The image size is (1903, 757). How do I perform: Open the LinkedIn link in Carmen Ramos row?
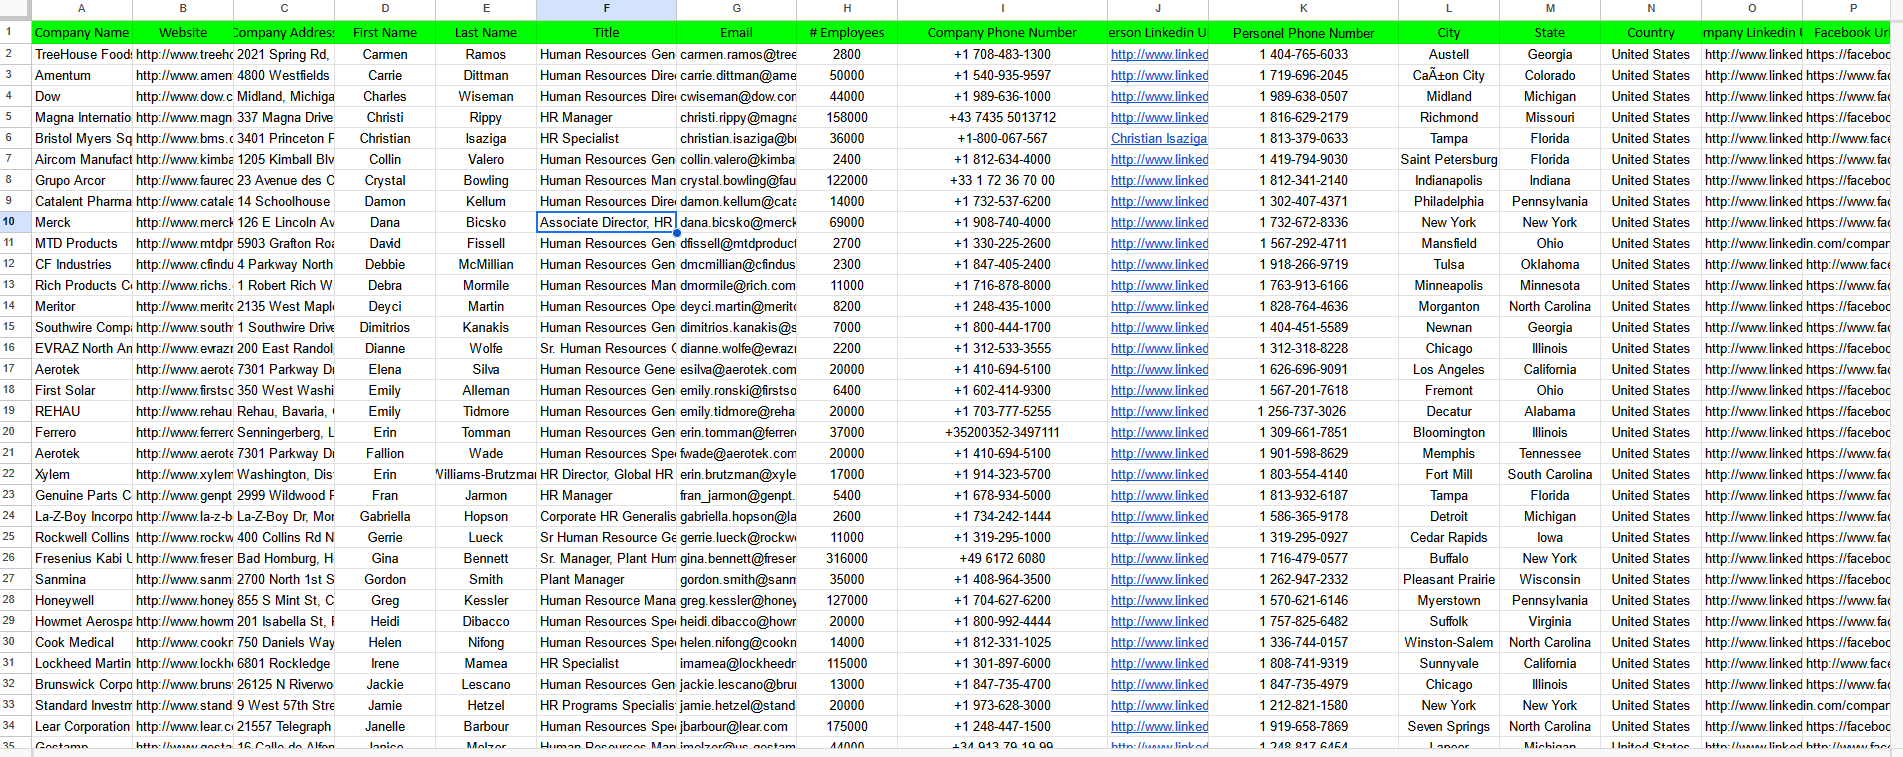(x=1159, y=55)
